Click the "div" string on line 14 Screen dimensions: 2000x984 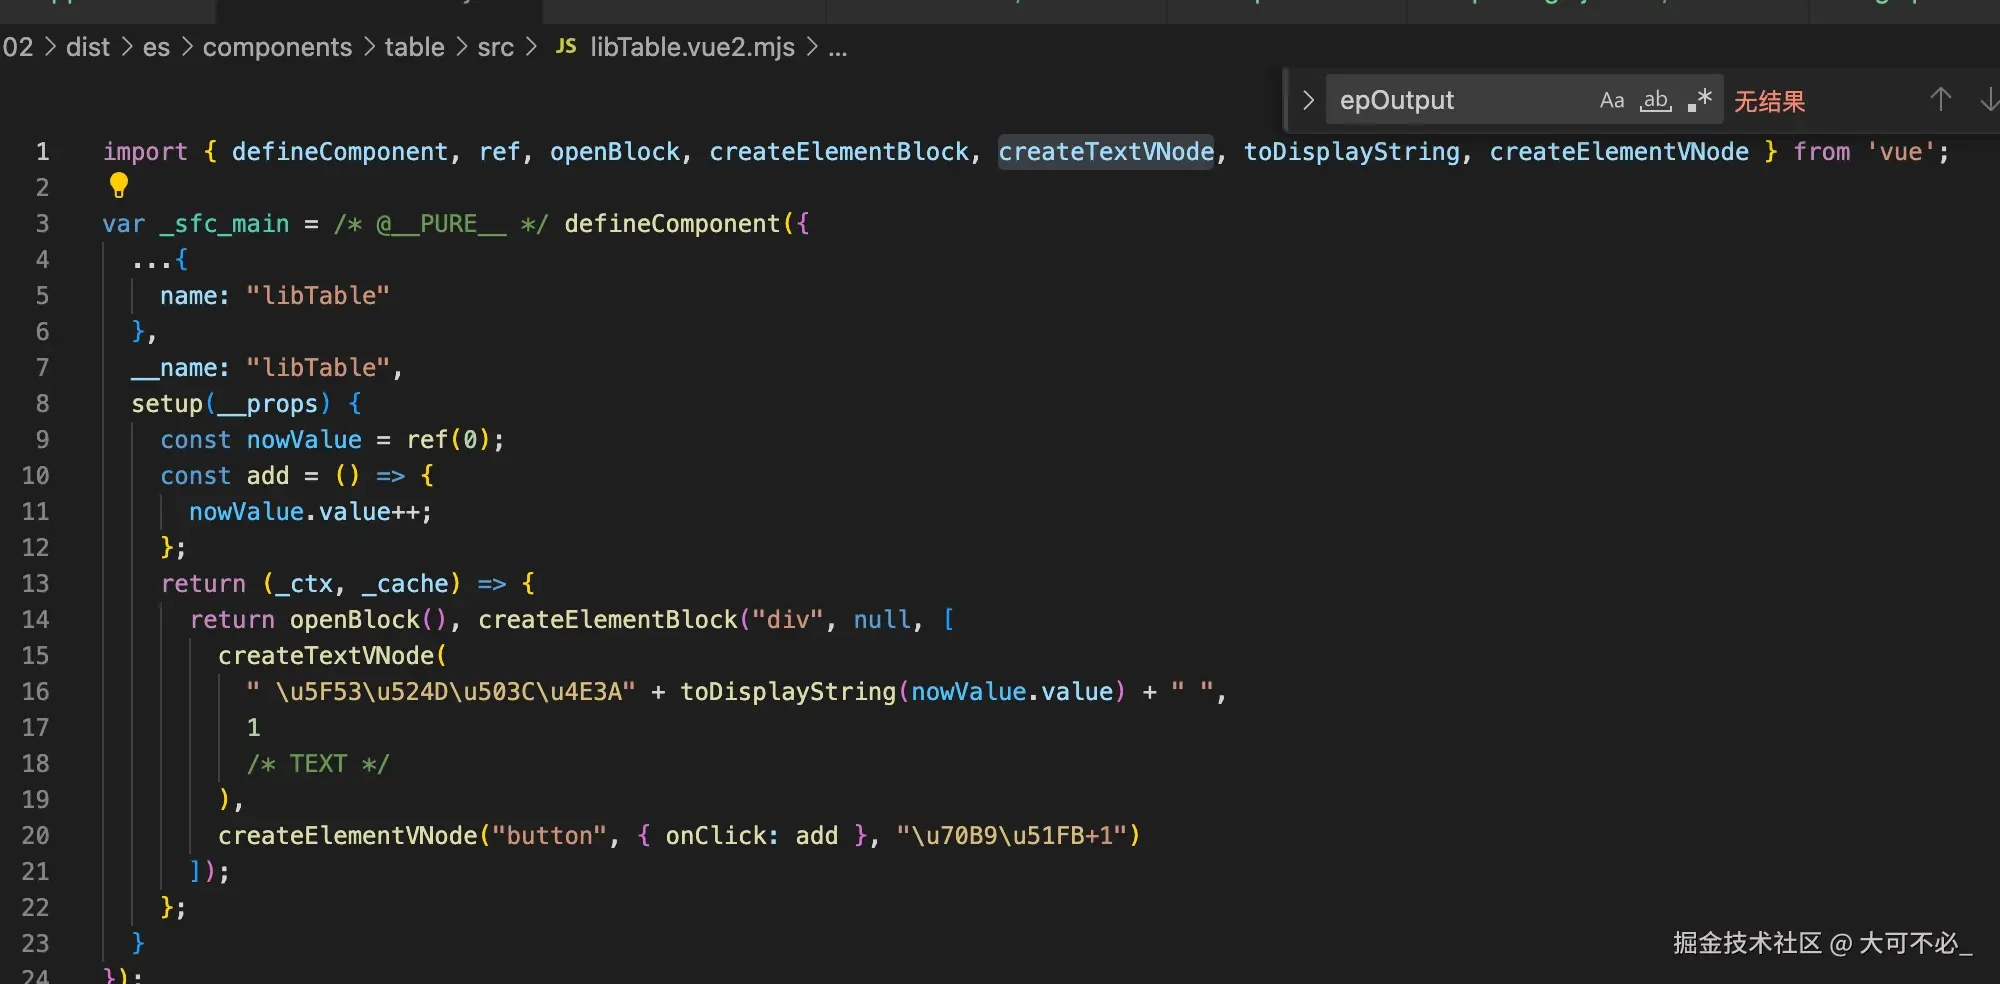(787, 619)
